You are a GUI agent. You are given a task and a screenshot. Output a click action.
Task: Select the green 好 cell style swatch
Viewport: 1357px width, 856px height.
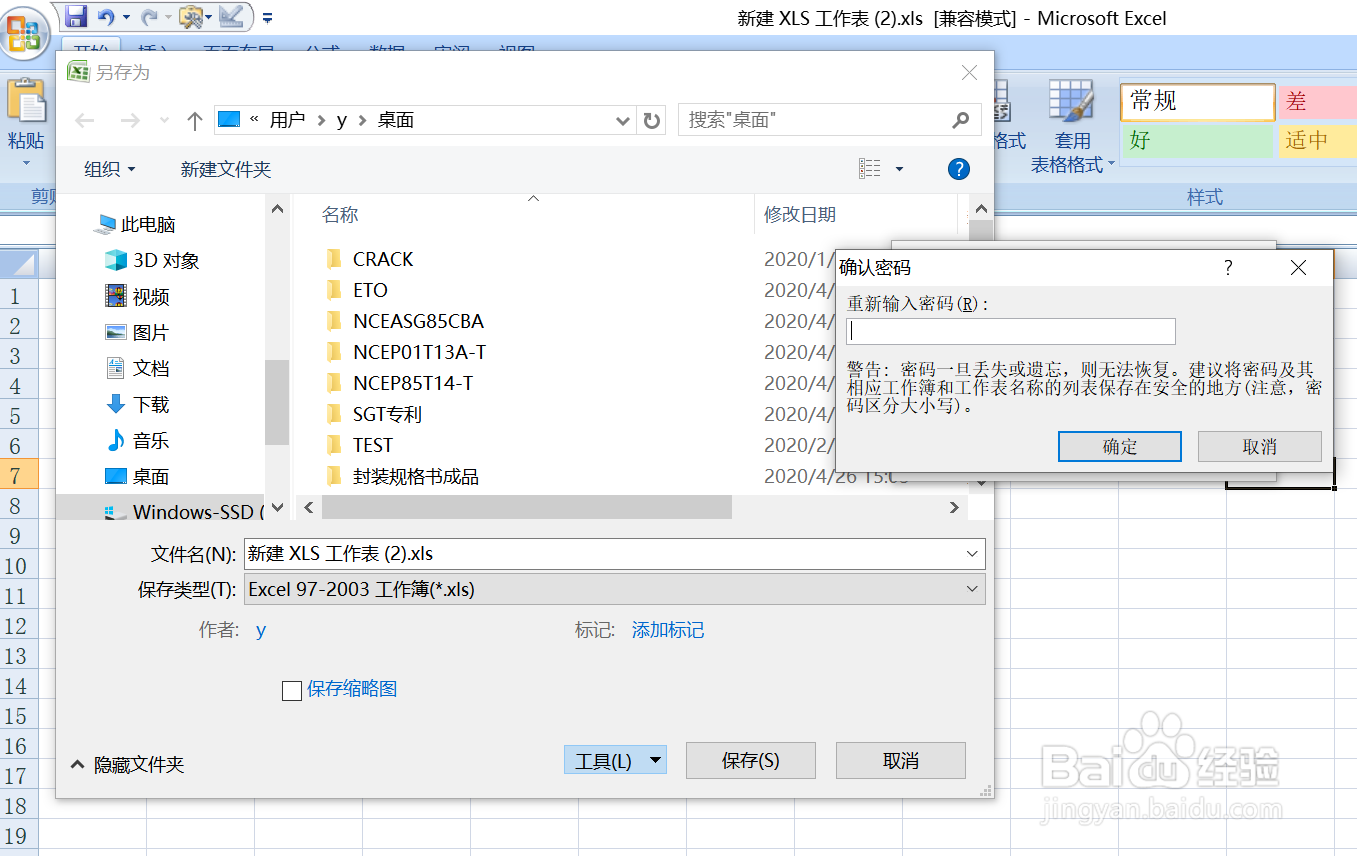coord(1197,141)
